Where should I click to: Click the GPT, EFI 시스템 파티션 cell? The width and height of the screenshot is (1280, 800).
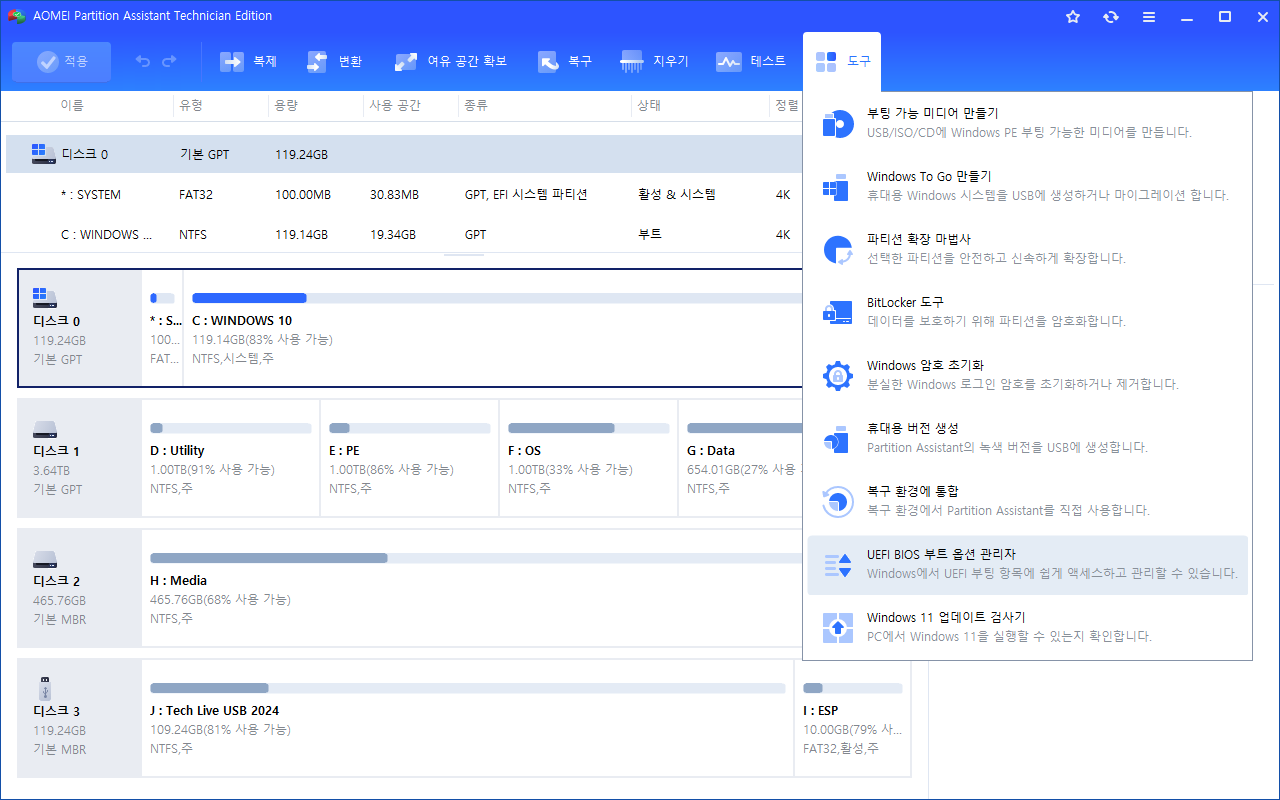[x=526, y=194]
